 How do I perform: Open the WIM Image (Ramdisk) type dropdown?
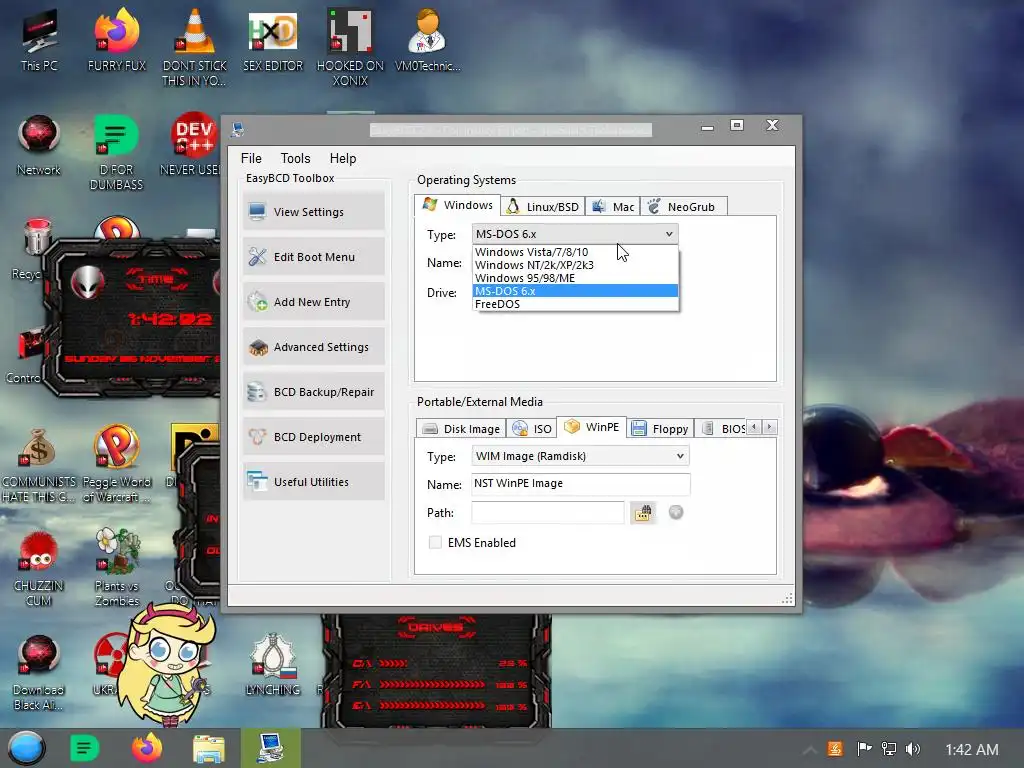(x=580, y=456)
